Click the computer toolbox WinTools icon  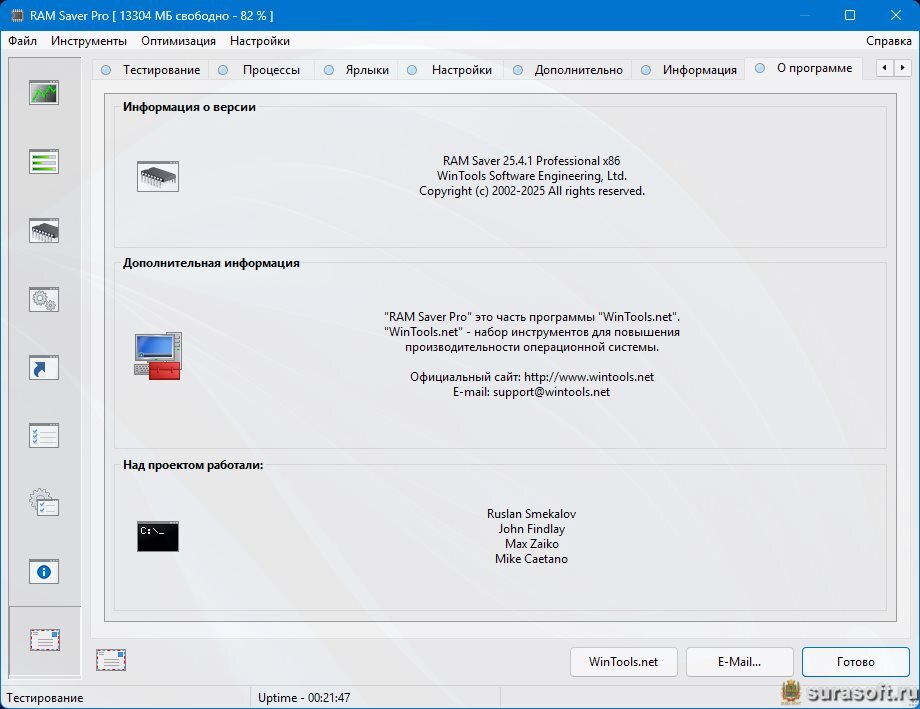coord(158,356)
